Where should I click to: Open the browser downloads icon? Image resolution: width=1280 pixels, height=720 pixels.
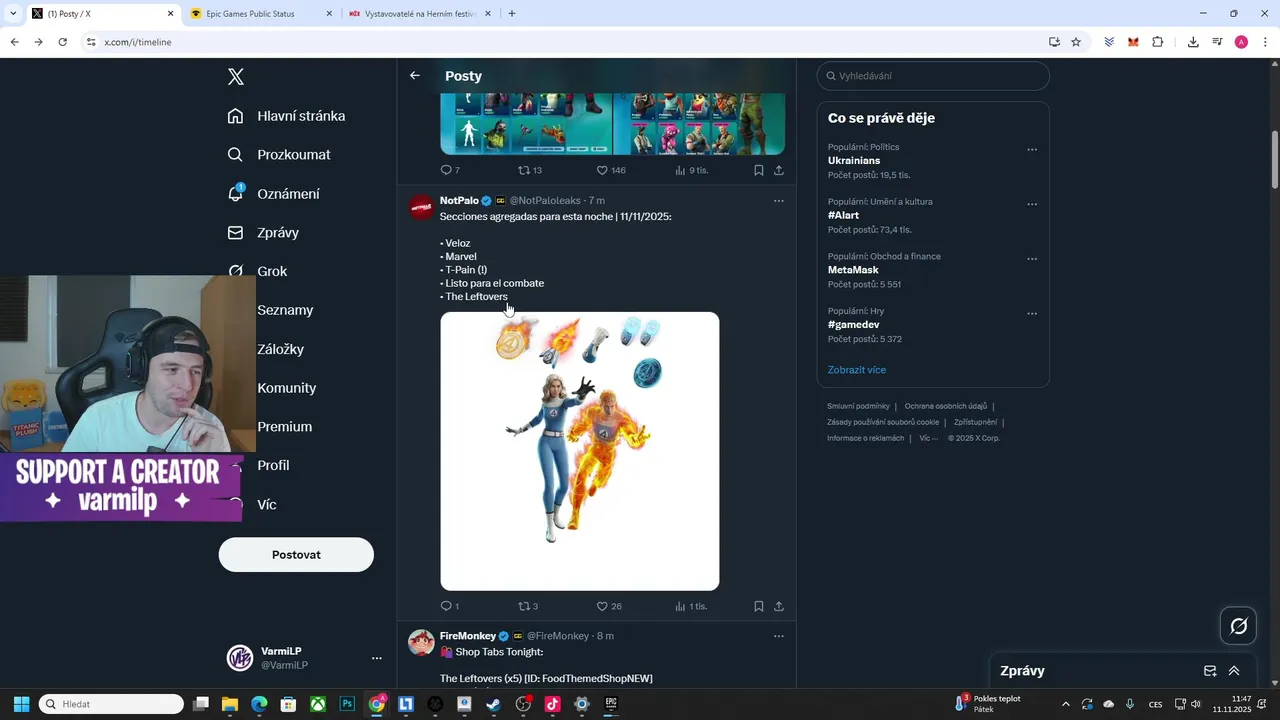1193,42
